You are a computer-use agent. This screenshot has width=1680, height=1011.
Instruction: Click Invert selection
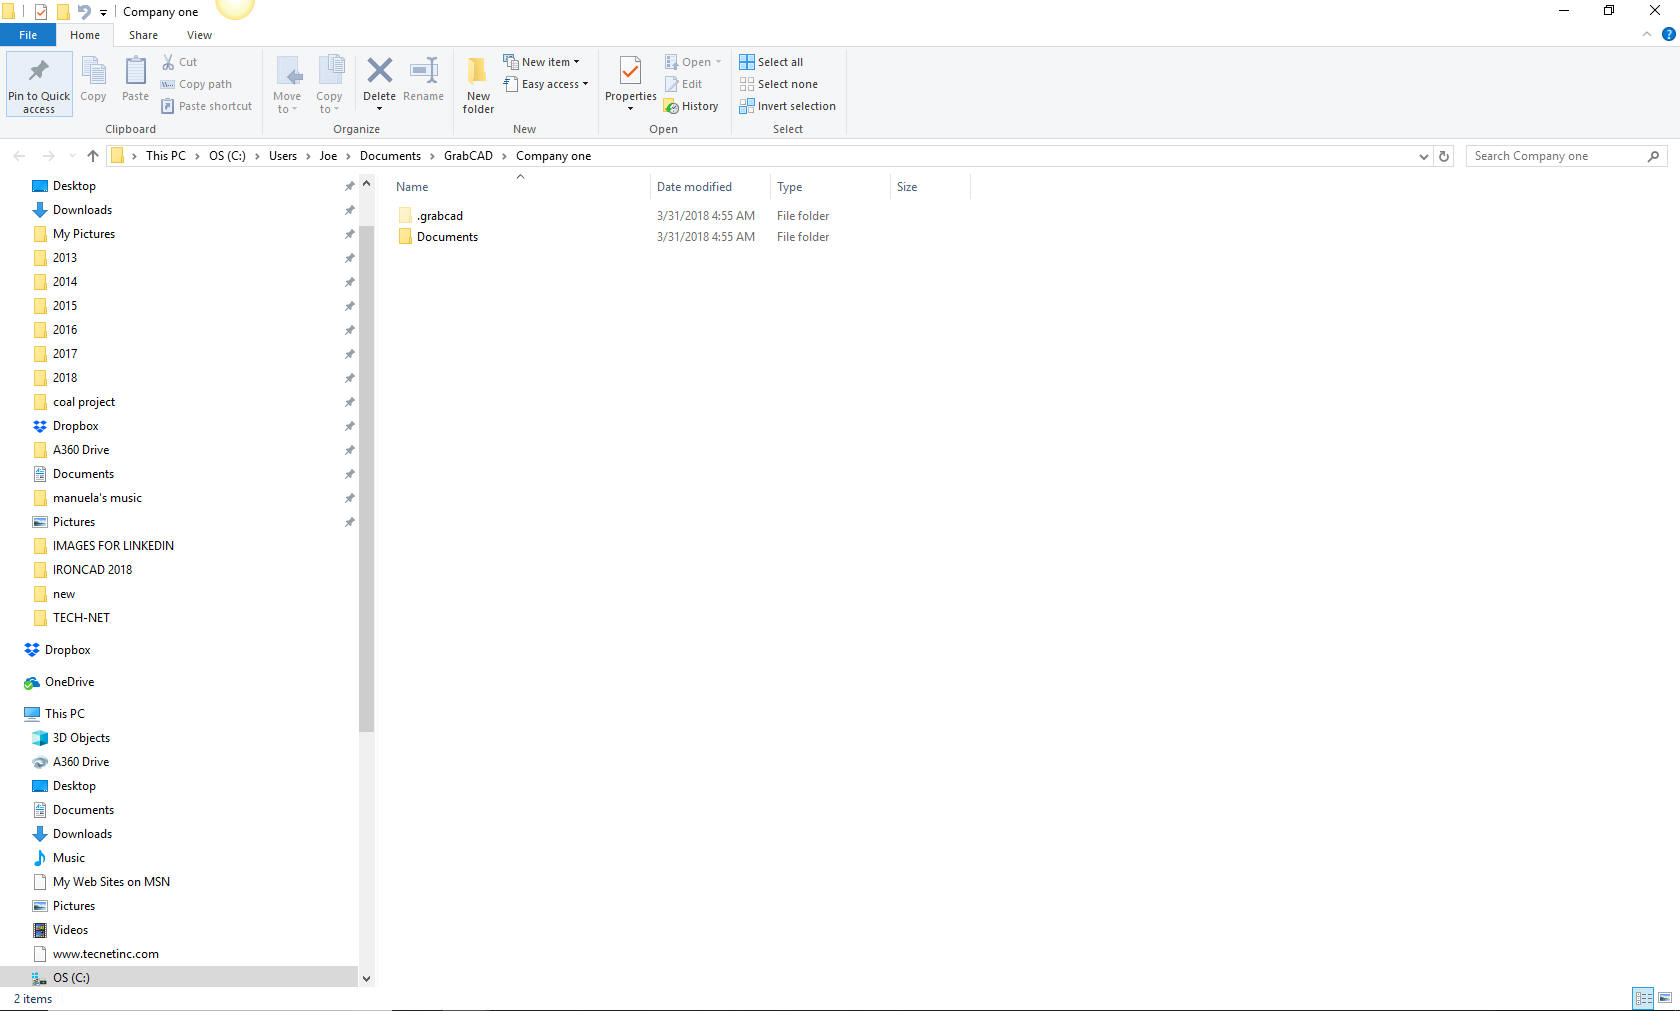coord(787,106)
